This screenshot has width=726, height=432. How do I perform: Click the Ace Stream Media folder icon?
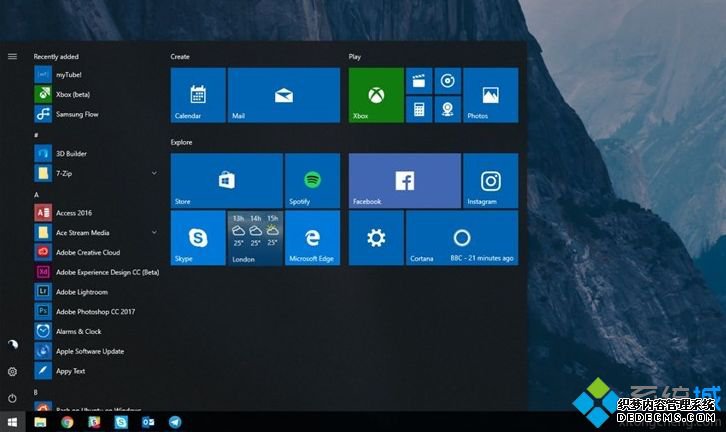43,233
